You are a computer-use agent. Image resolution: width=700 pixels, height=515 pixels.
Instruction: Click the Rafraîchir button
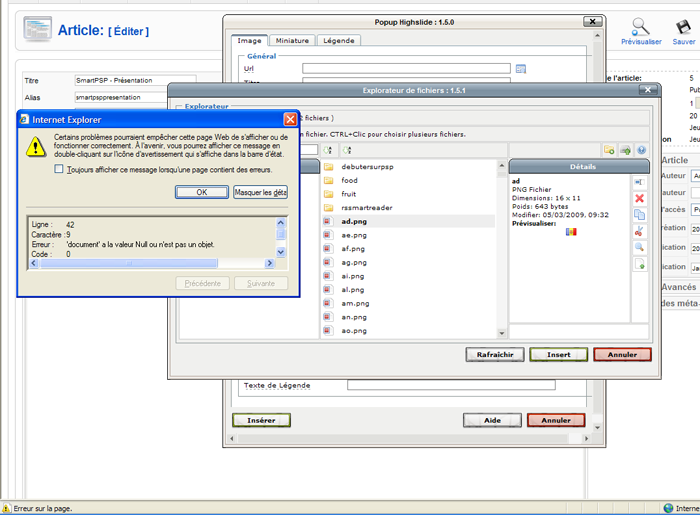coord(495,354)
